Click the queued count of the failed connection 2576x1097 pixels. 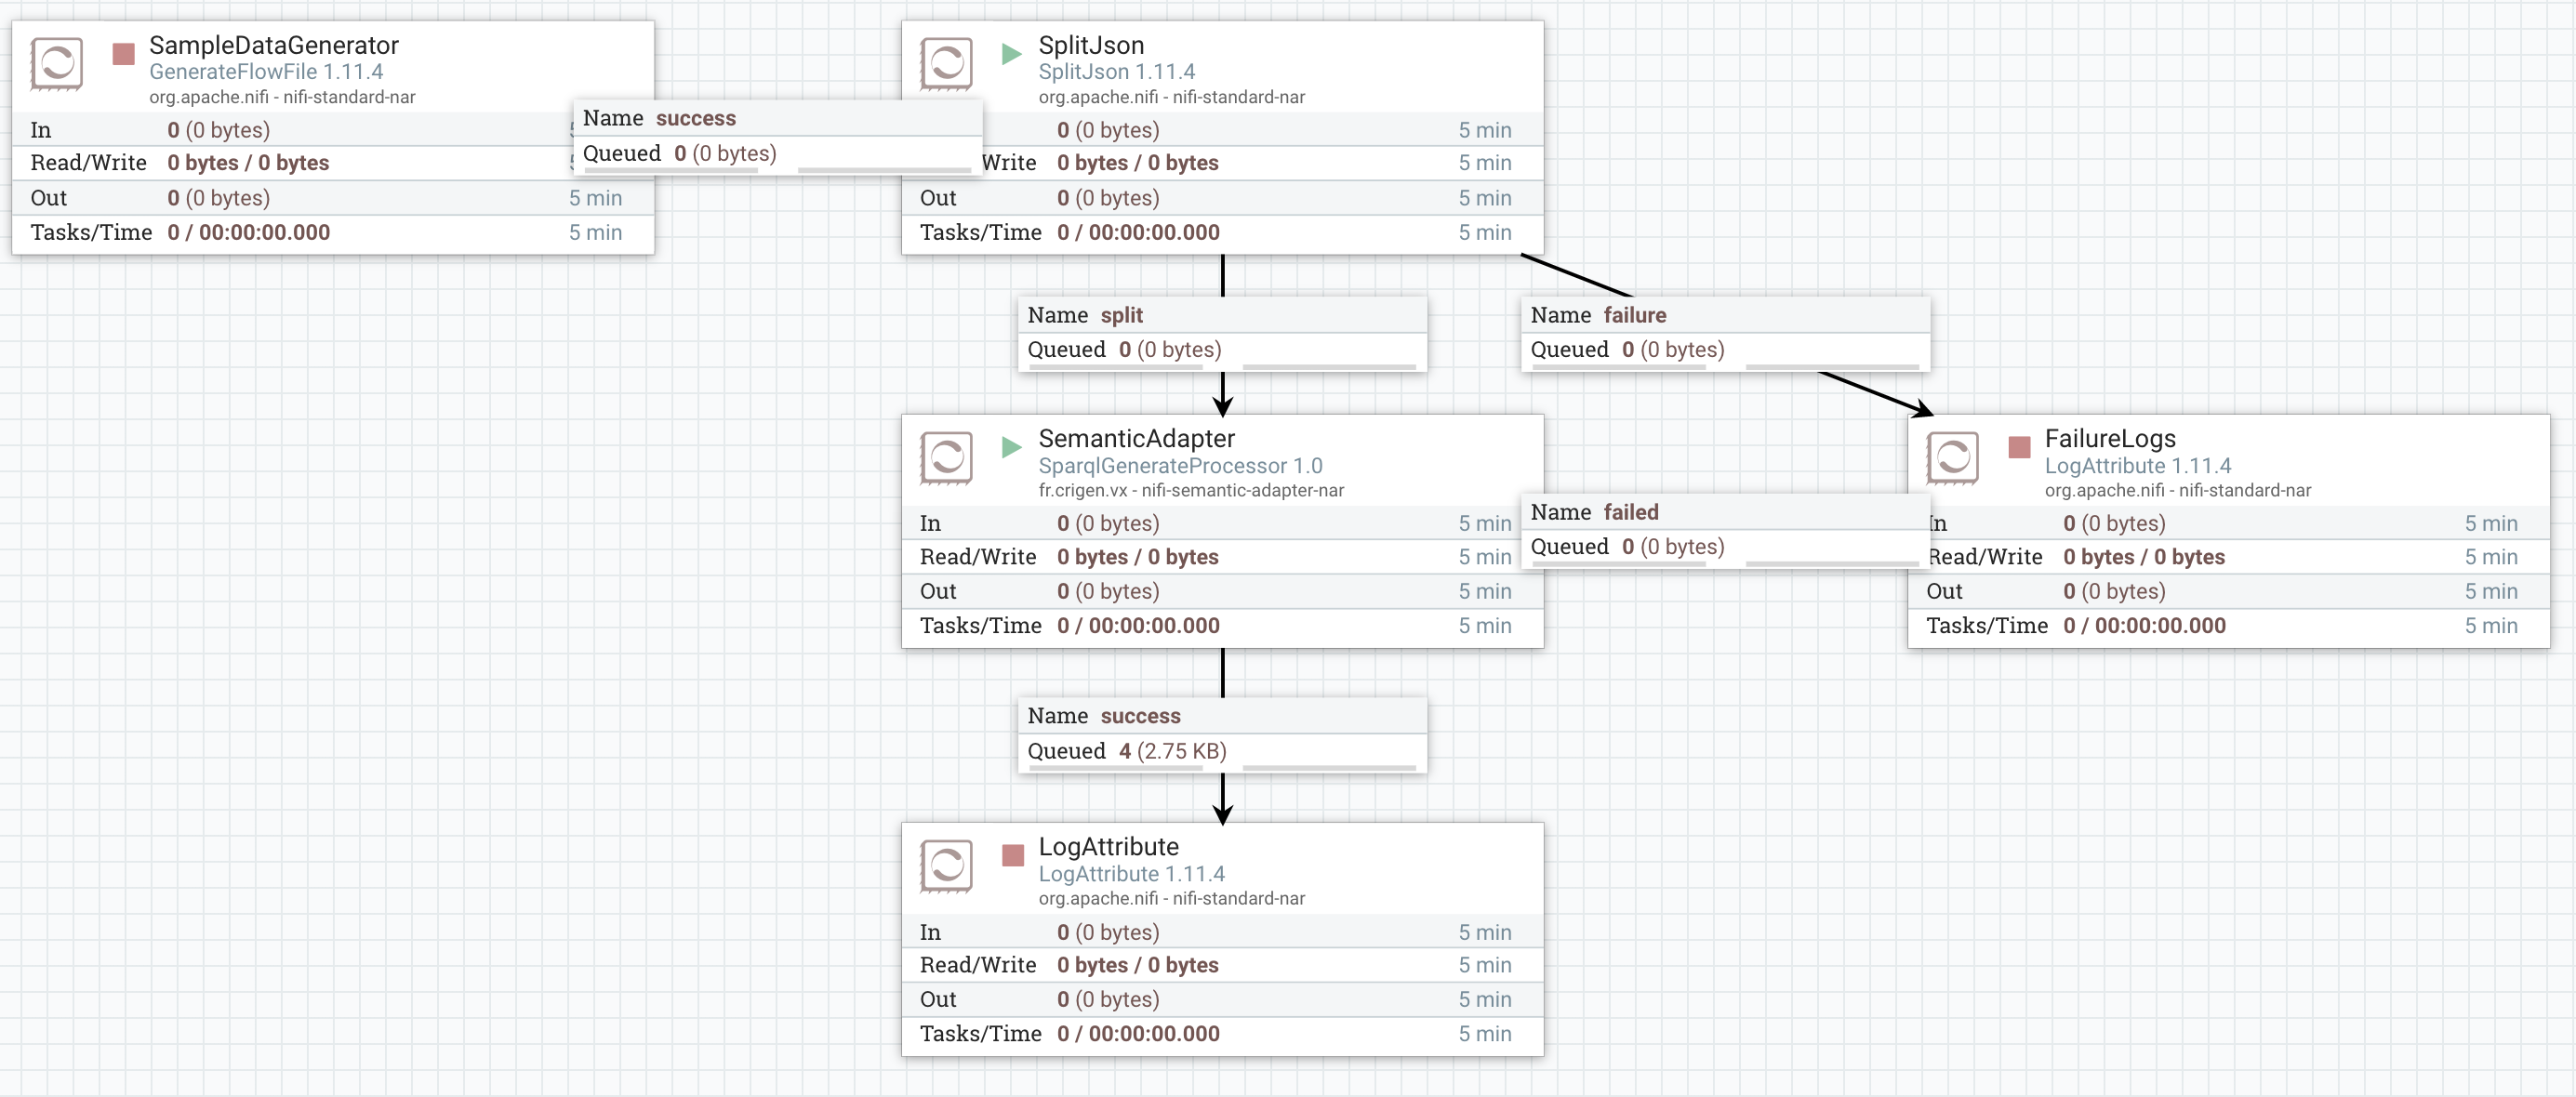1673,547
